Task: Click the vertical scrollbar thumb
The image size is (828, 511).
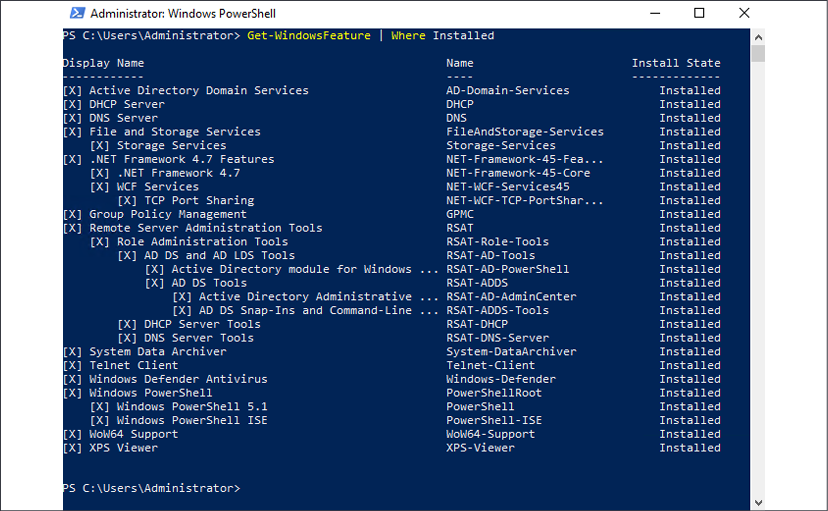Action: 758,53
